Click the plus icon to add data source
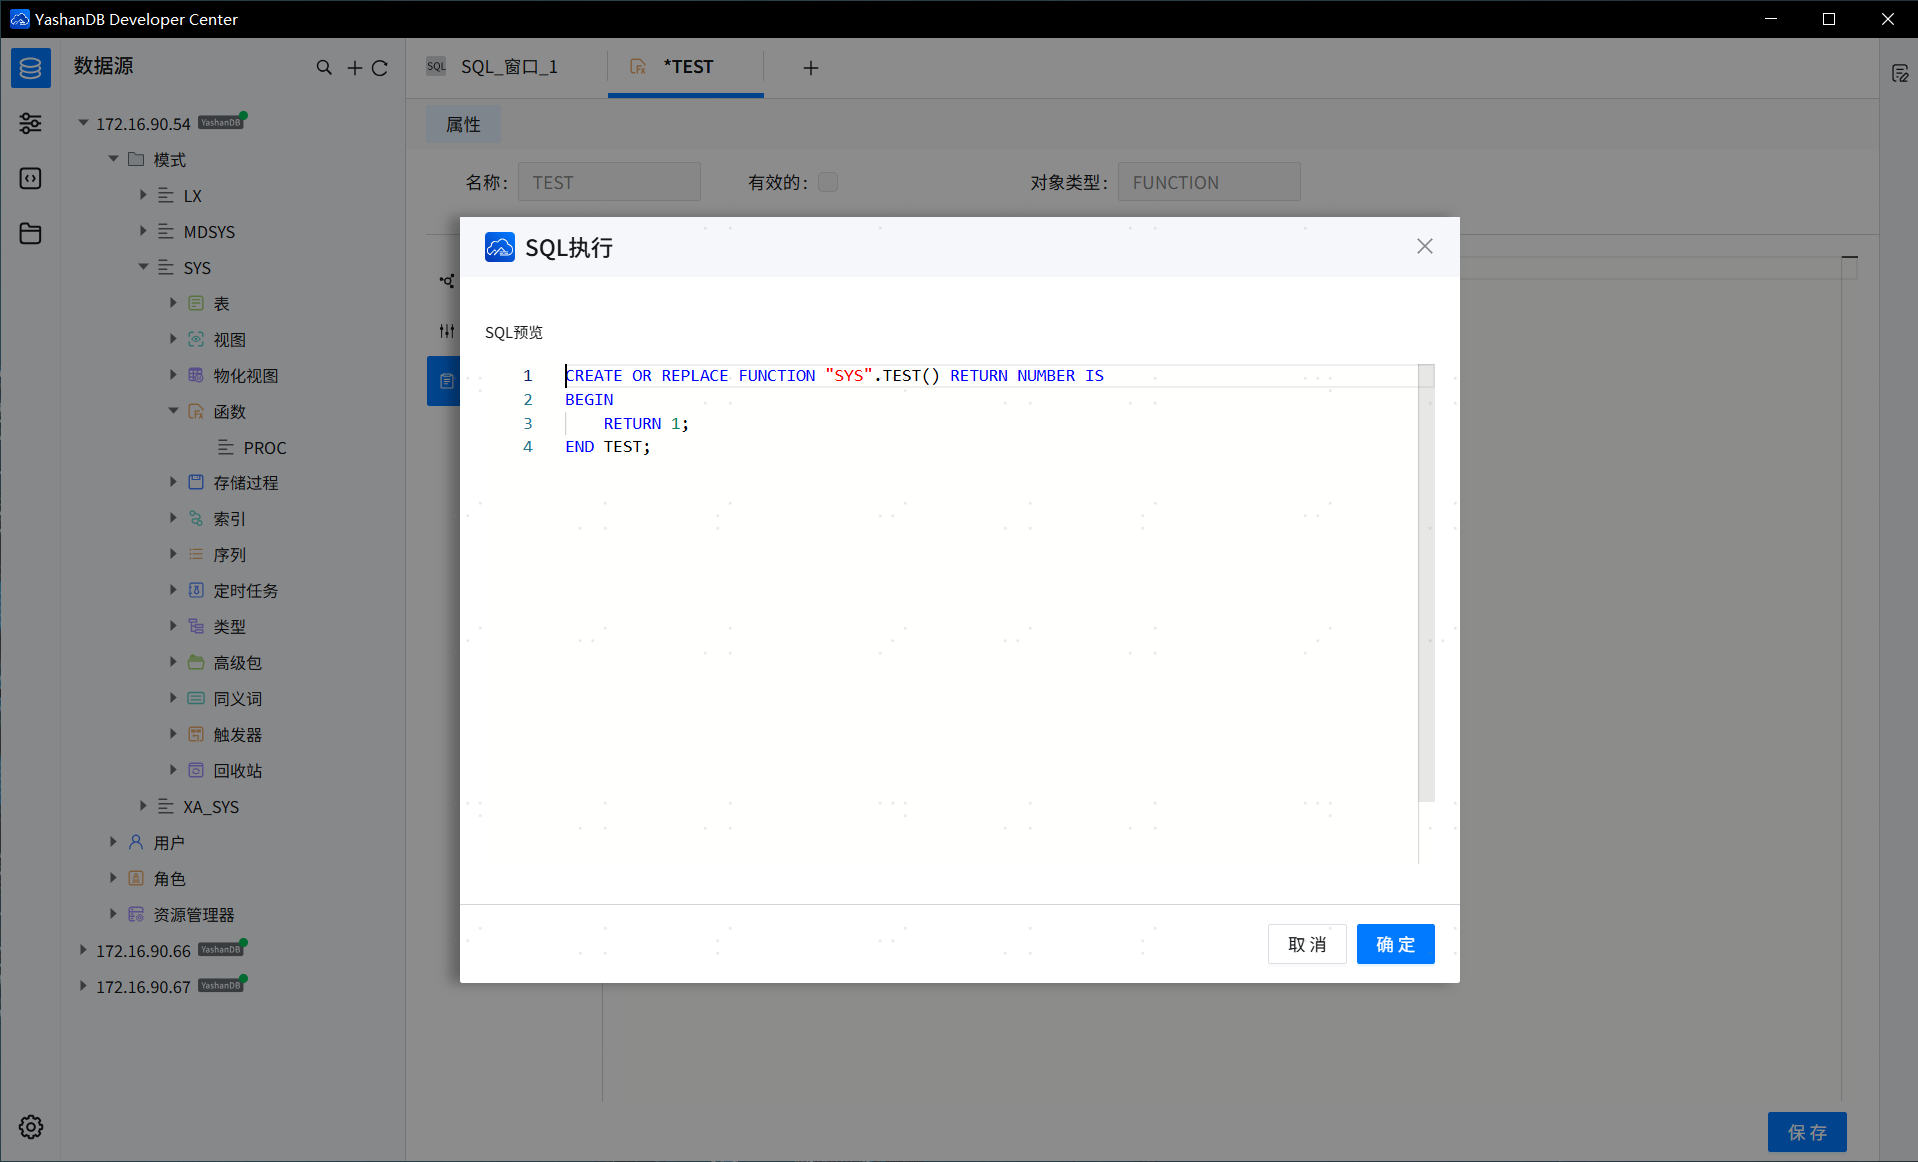1918x1162 pixels. point(354,68)
